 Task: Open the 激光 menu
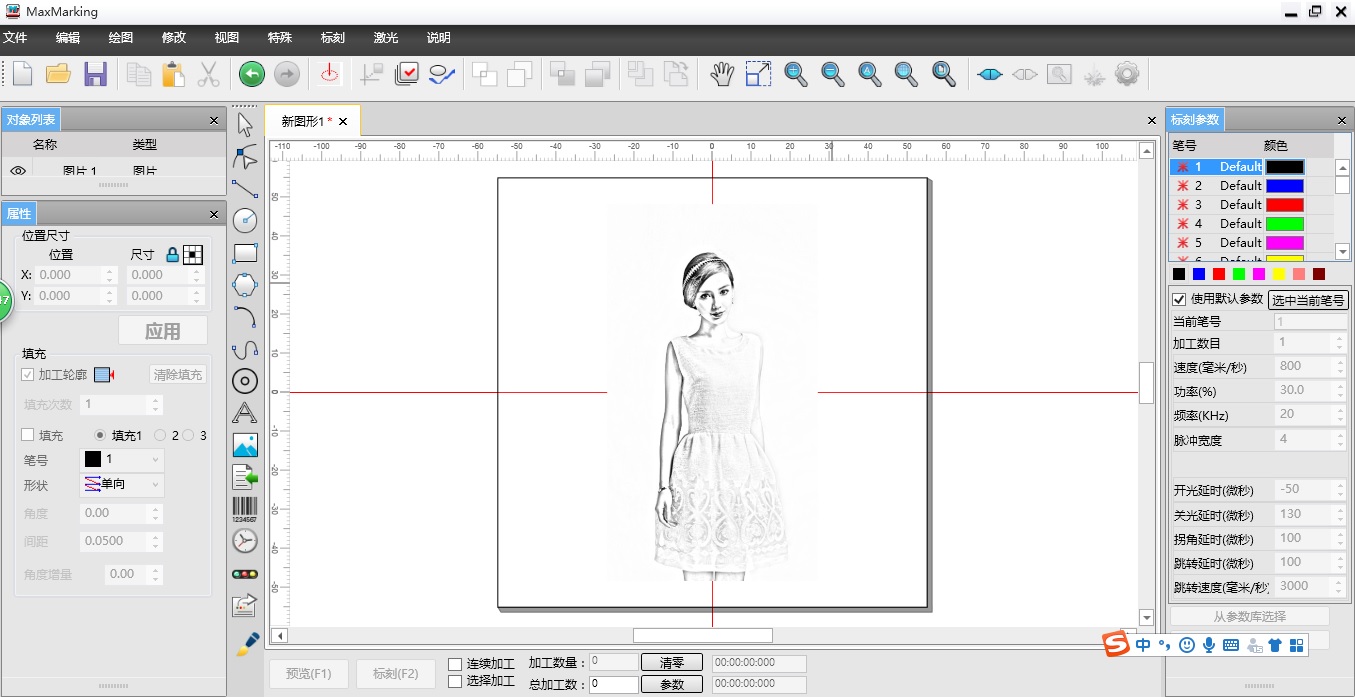[385, 38]
